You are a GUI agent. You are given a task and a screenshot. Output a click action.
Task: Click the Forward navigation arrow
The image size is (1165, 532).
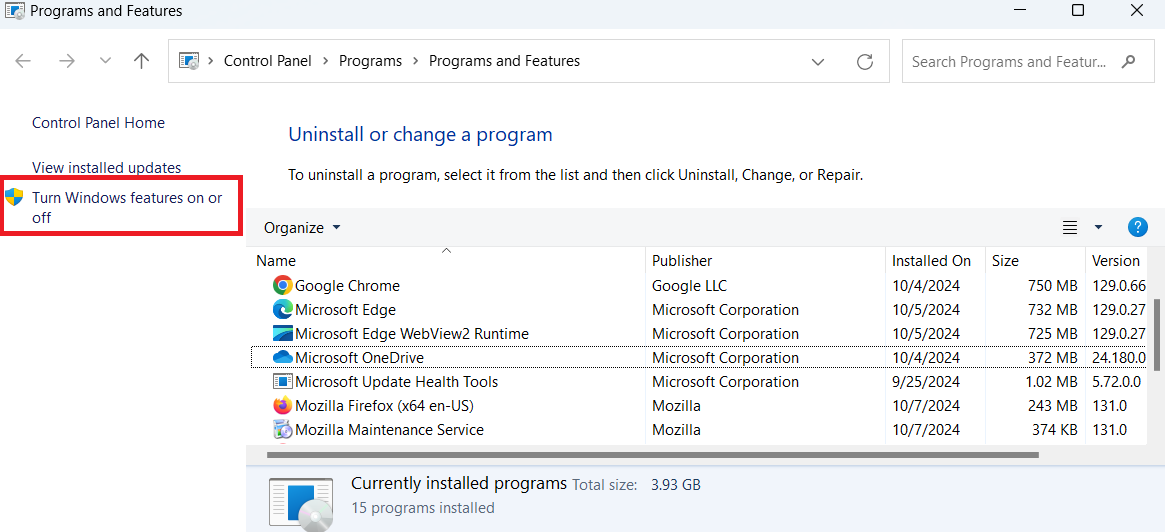pos(67,61)
